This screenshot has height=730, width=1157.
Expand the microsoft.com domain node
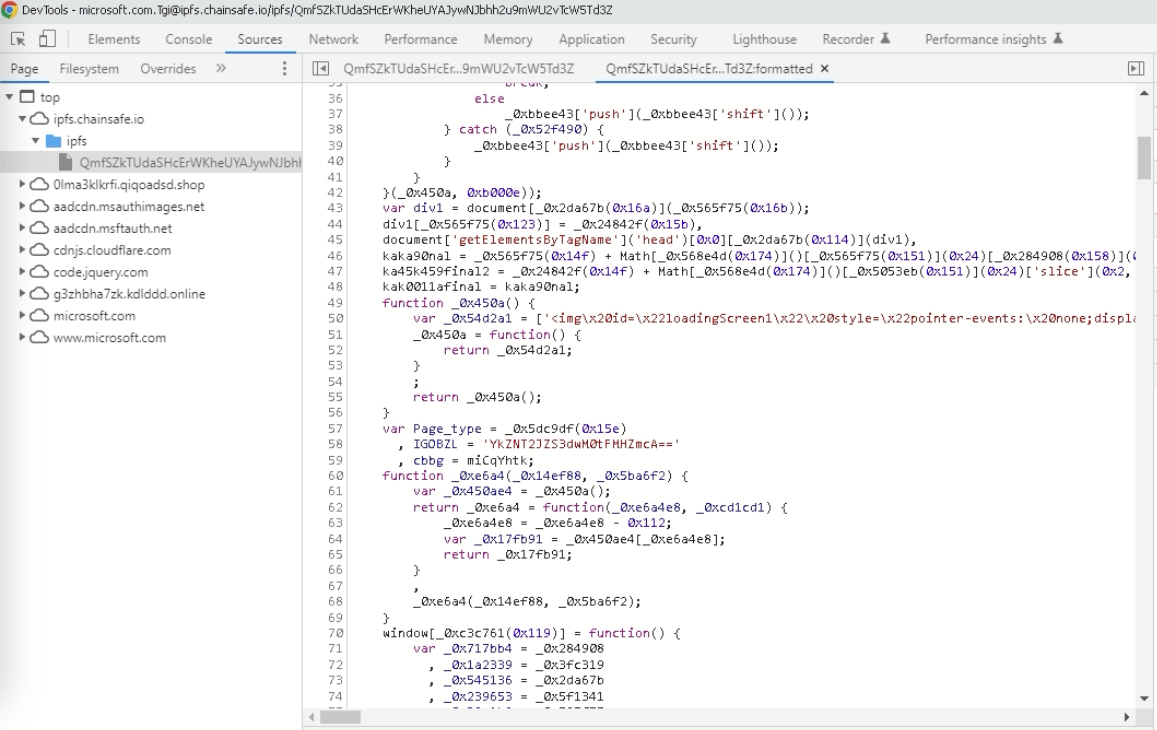coord(22,315)
